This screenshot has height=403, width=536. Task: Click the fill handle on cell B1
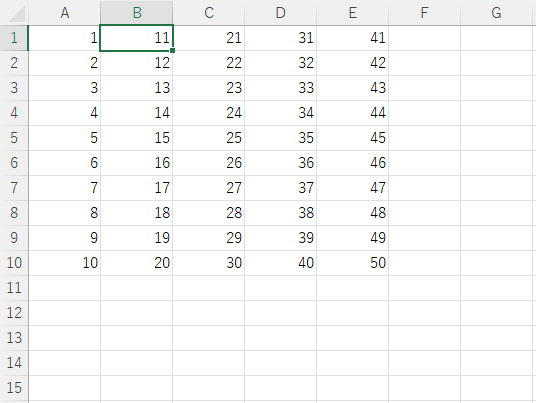[173, 51]
